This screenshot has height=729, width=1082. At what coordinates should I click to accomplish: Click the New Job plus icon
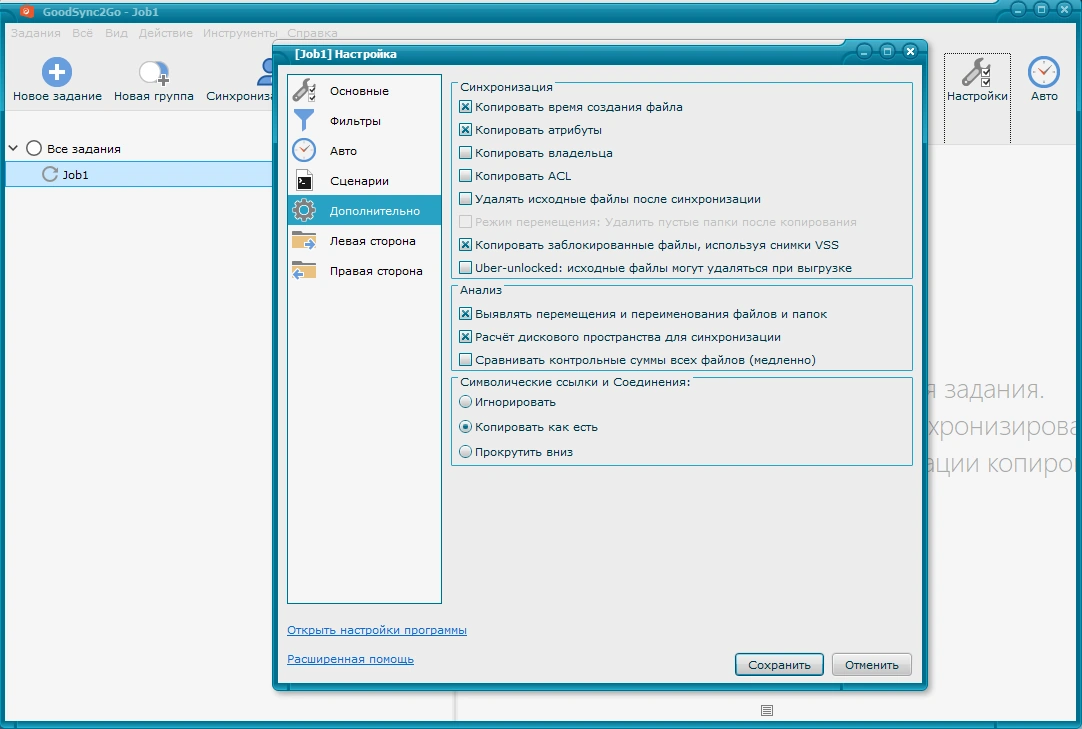(57, 72)
